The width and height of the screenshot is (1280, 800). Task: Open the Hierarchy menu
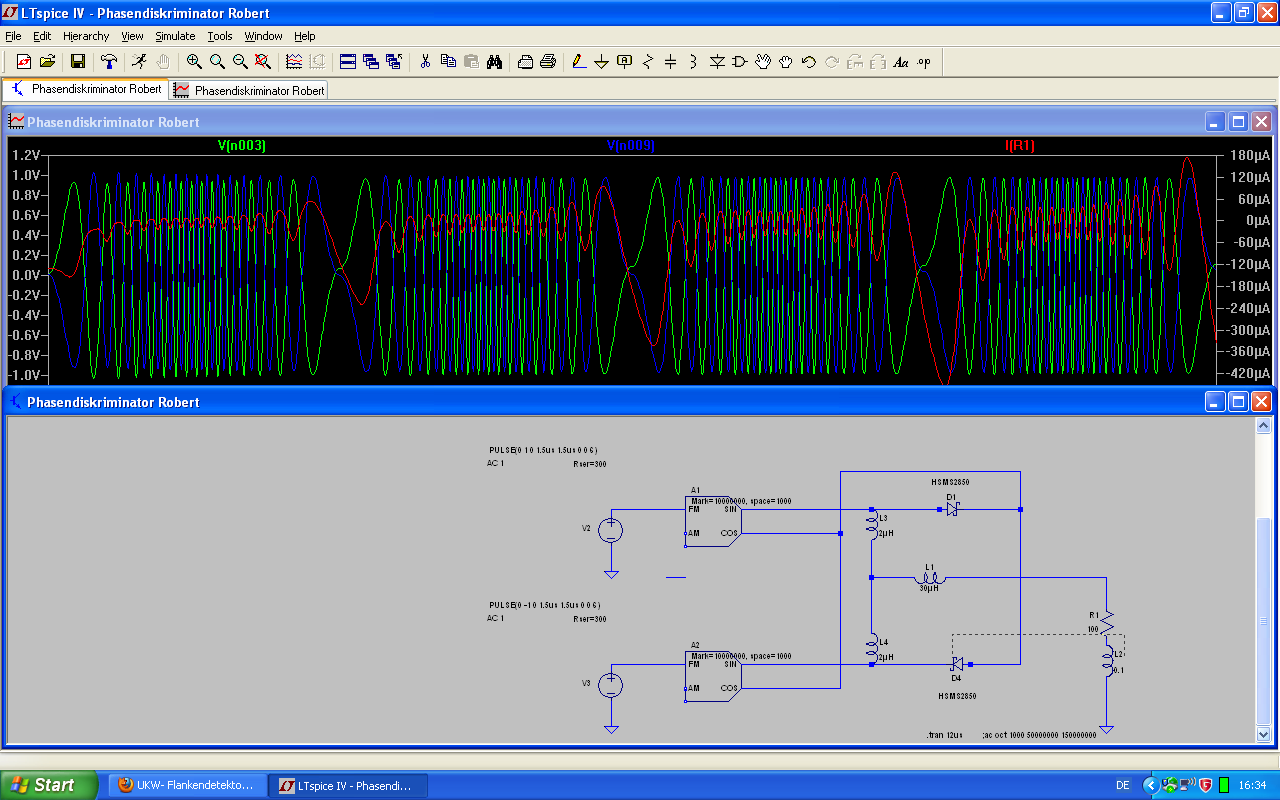(86, 36)
